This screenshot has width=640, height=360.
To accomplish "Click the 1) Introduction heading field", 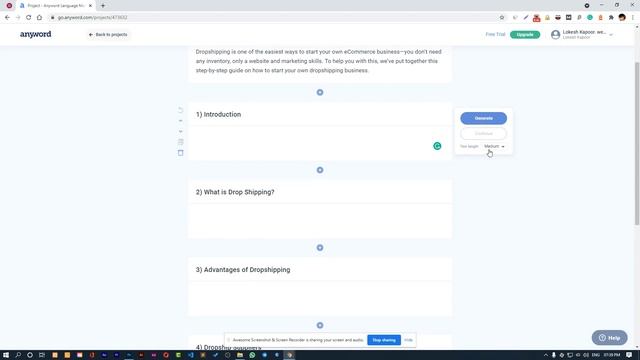I will (x=320, y=115).
